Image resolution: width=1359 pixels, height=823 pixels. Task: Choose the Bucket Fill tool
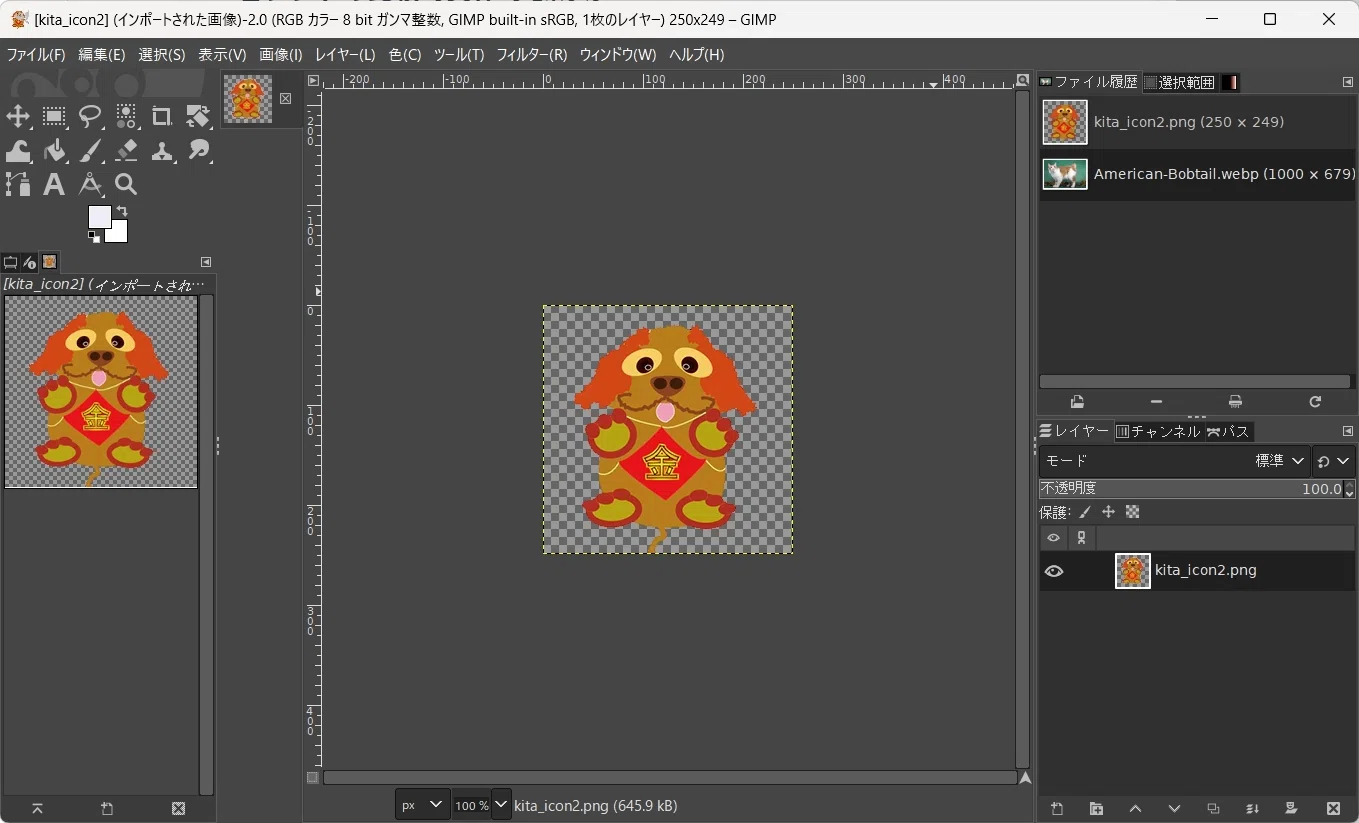pos(54,151)
